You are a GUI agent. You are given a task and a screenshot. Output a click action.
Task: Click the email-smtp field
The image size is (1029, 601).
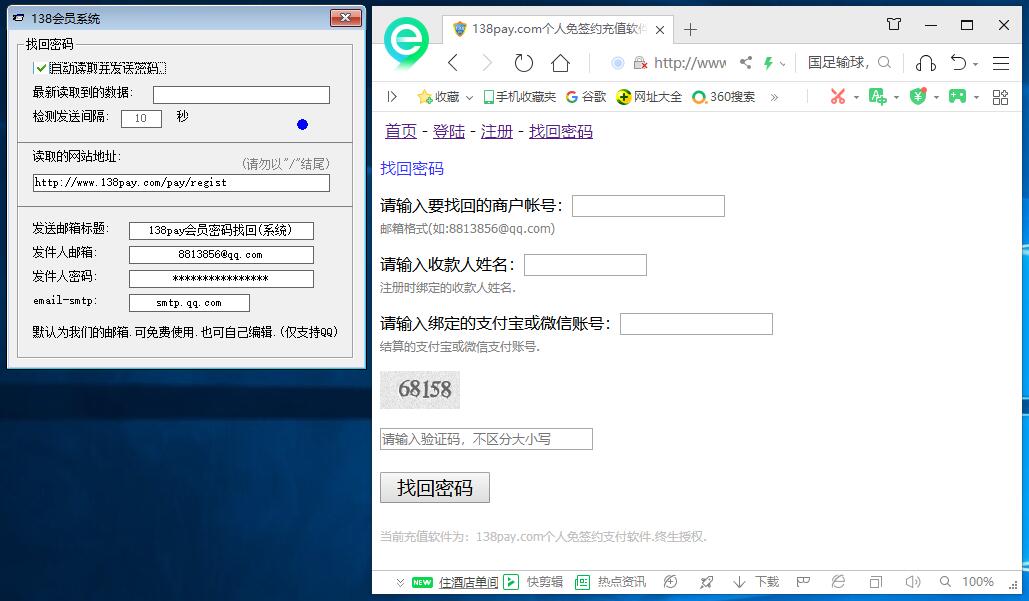pos(189,303)
